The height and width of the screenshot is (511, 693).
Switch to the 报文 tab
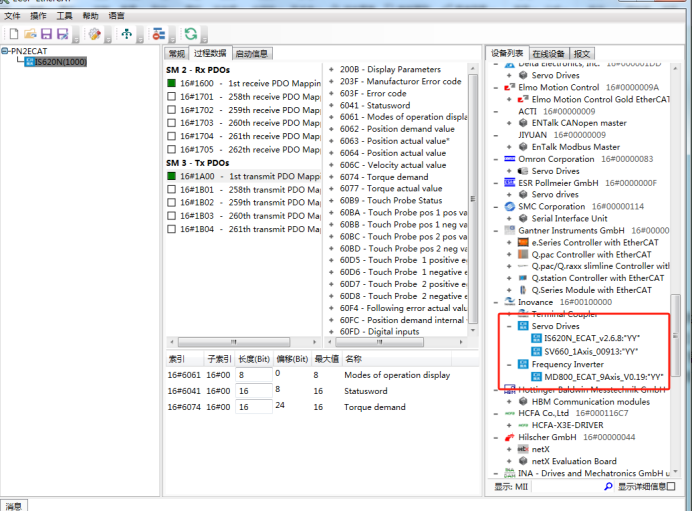point(582,53)
